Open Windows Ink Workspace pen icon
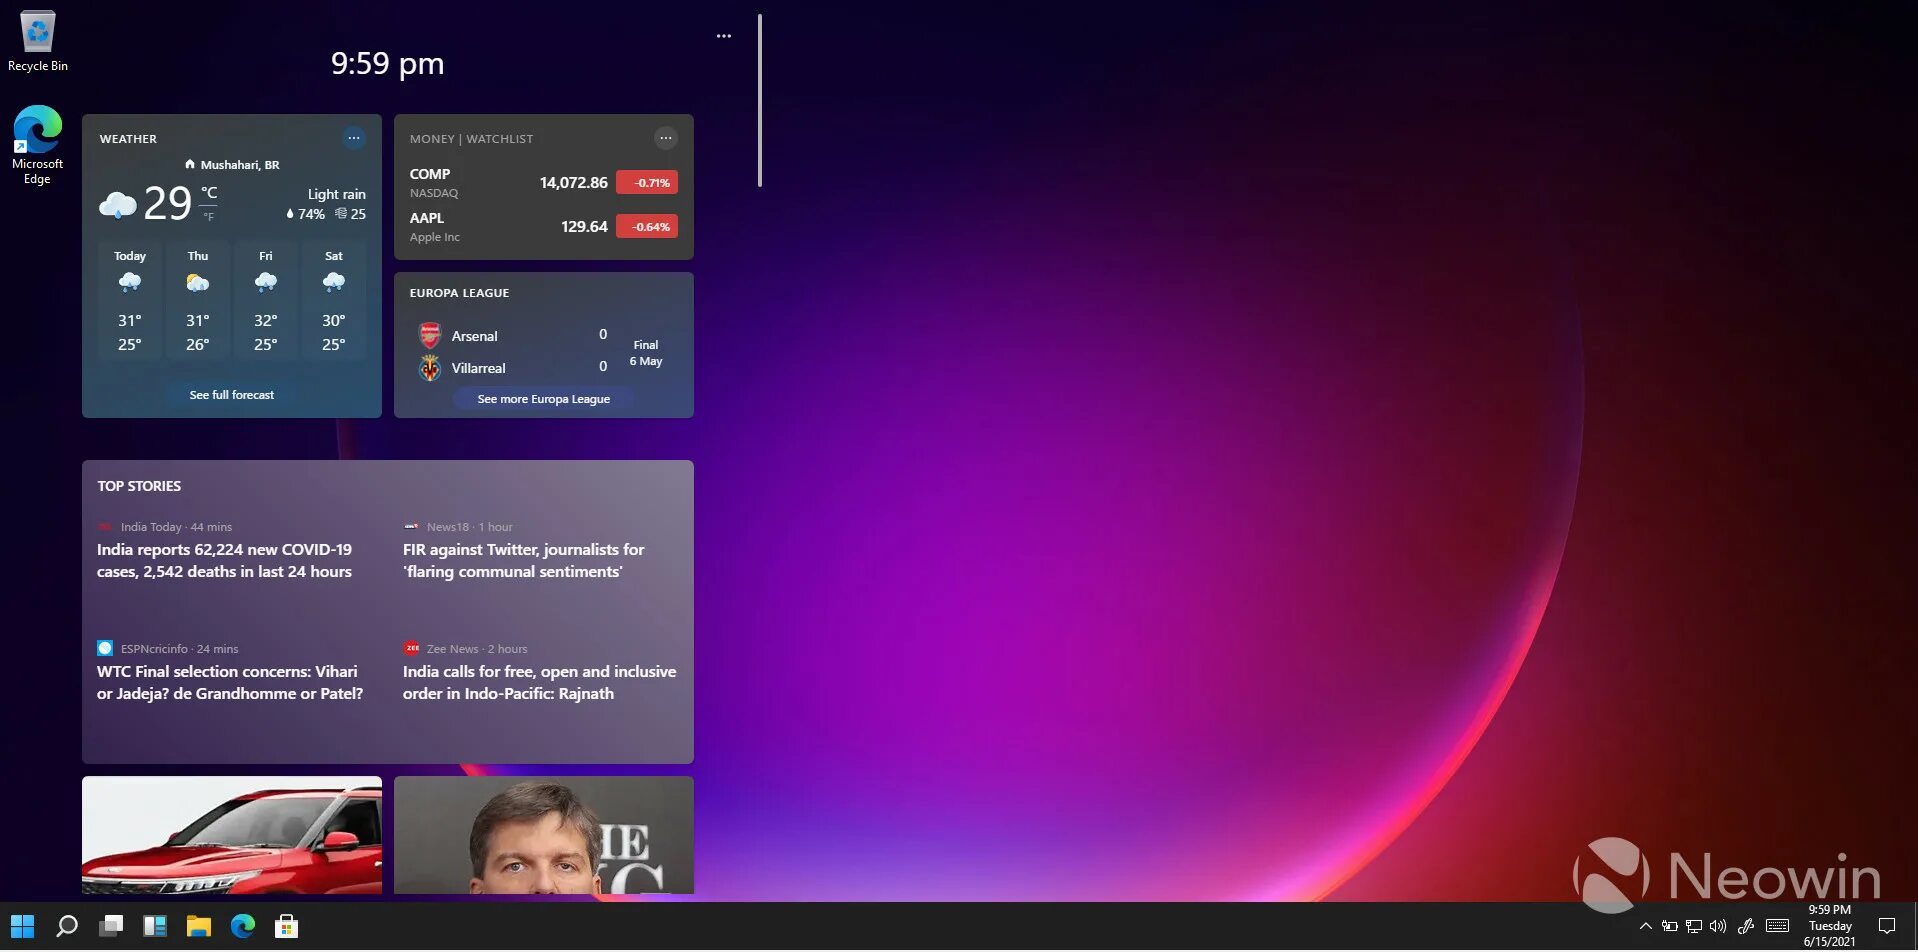1918x952 pixels. (1746, 927)
